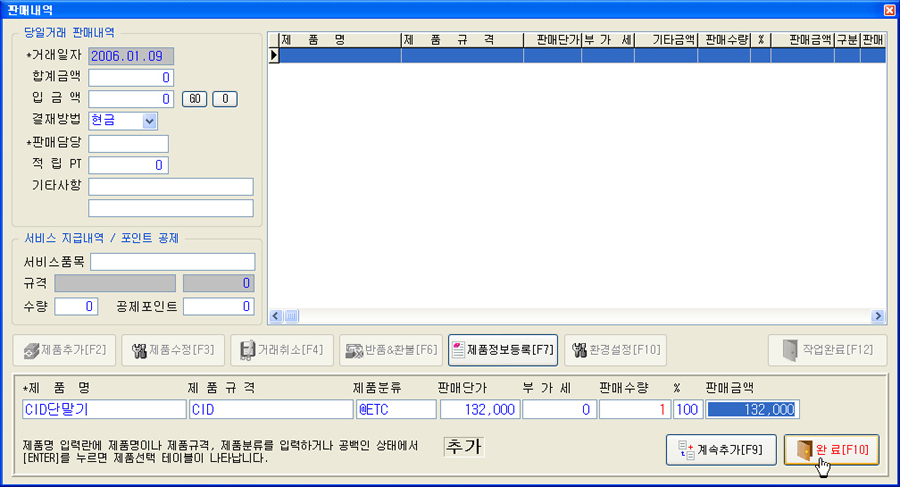The height and width of the screenshot is (487, 900).
Task: Click the 공제포인트 input field
Action: 219,307
